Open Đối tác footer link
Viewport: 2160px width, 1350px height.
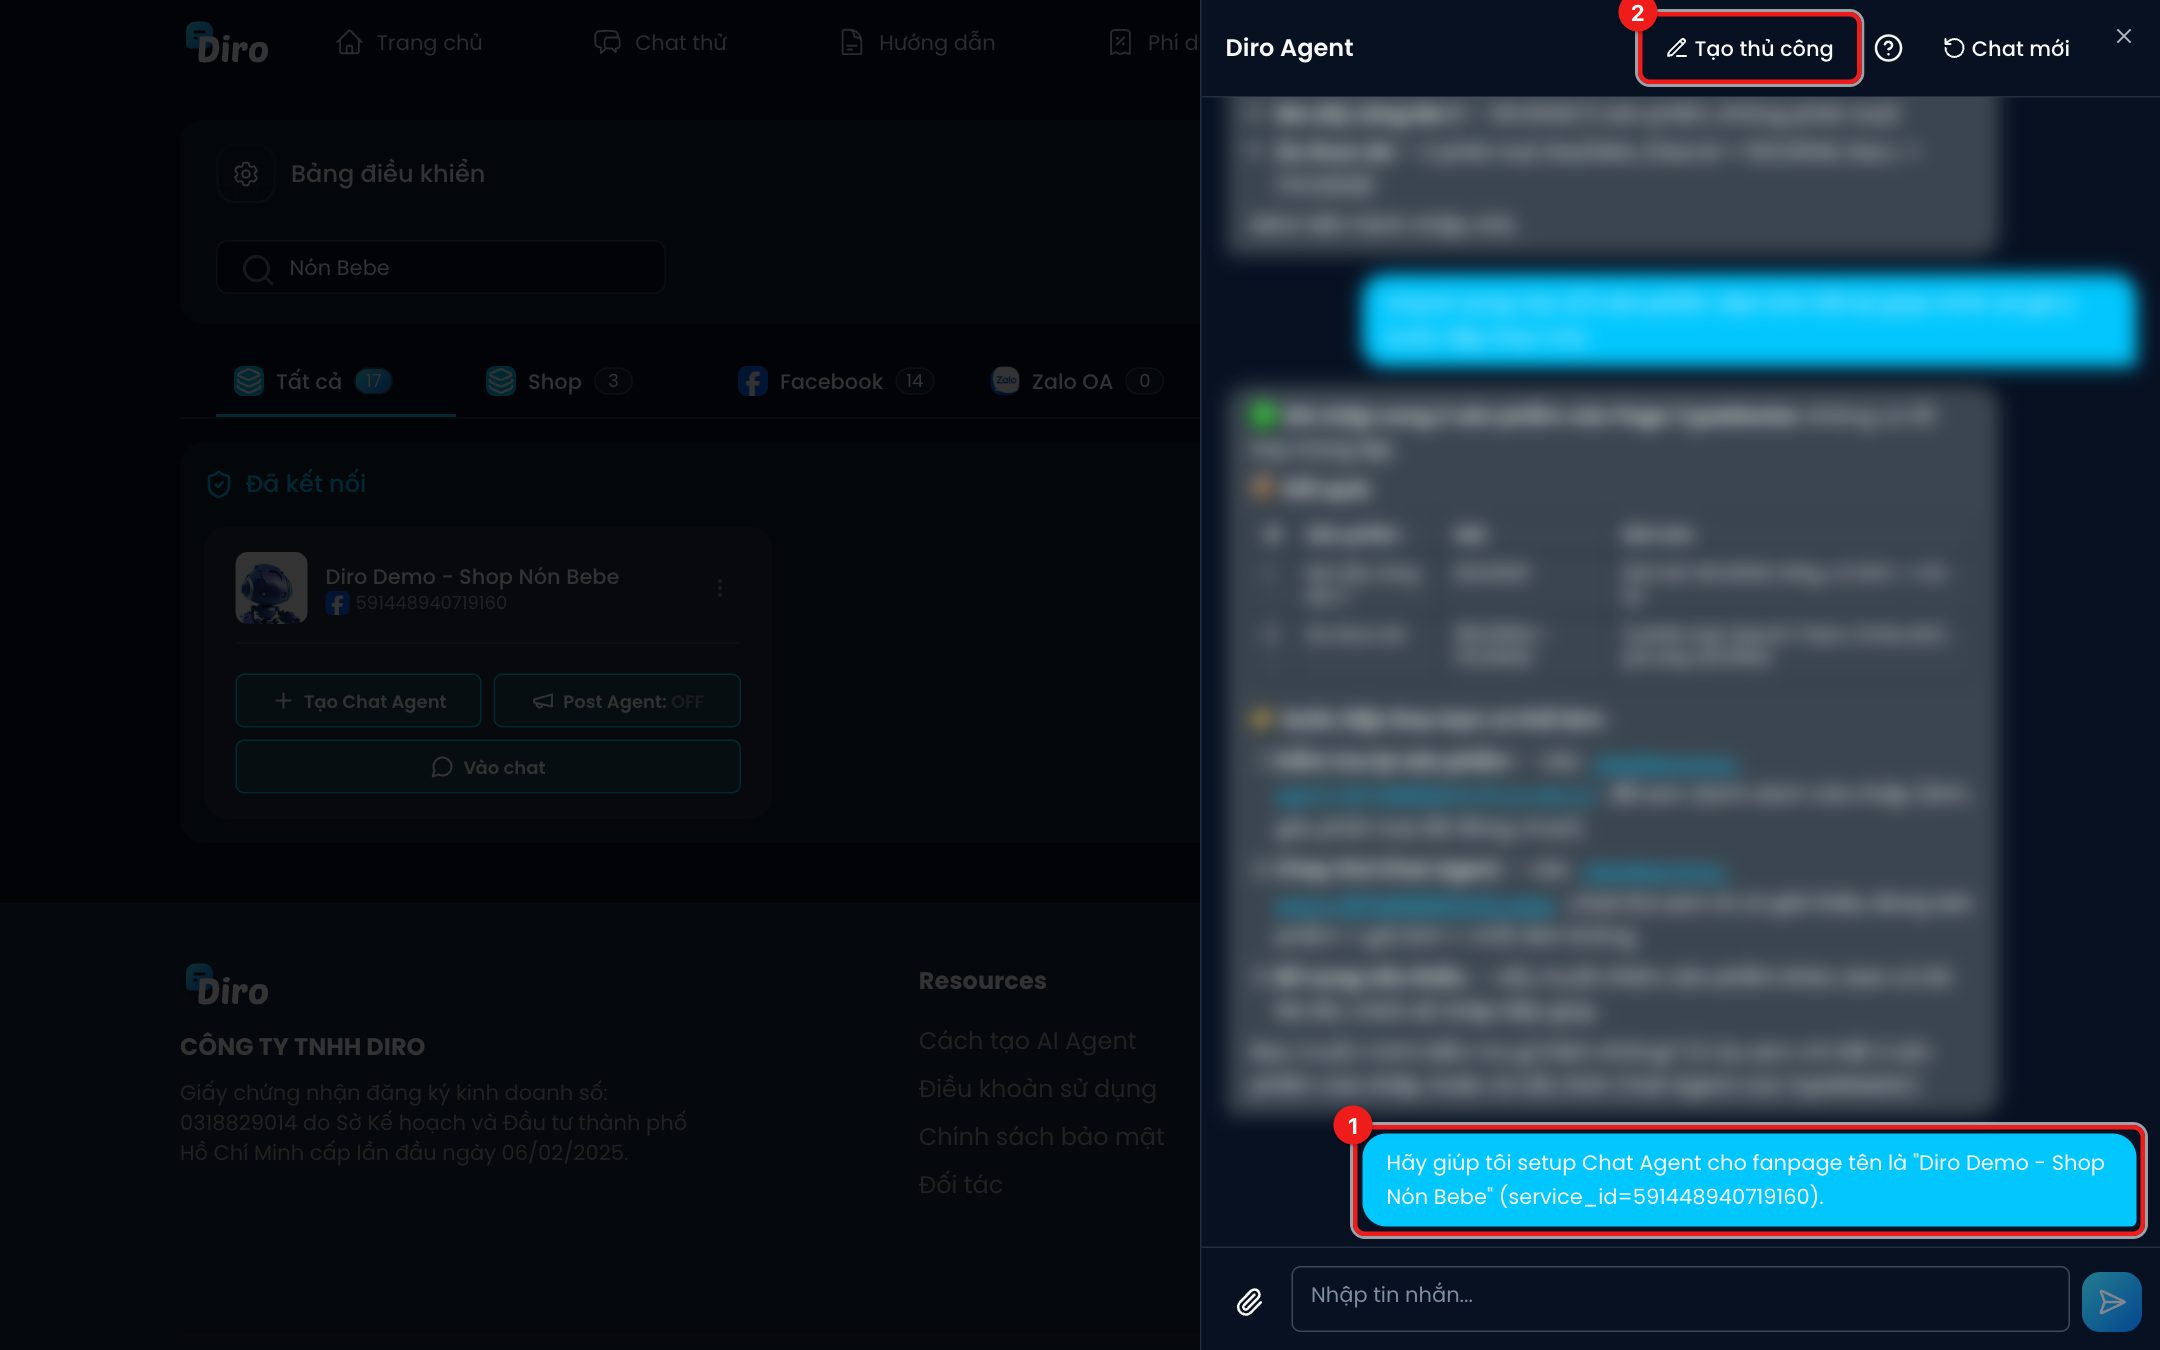tap(960, 1185)
